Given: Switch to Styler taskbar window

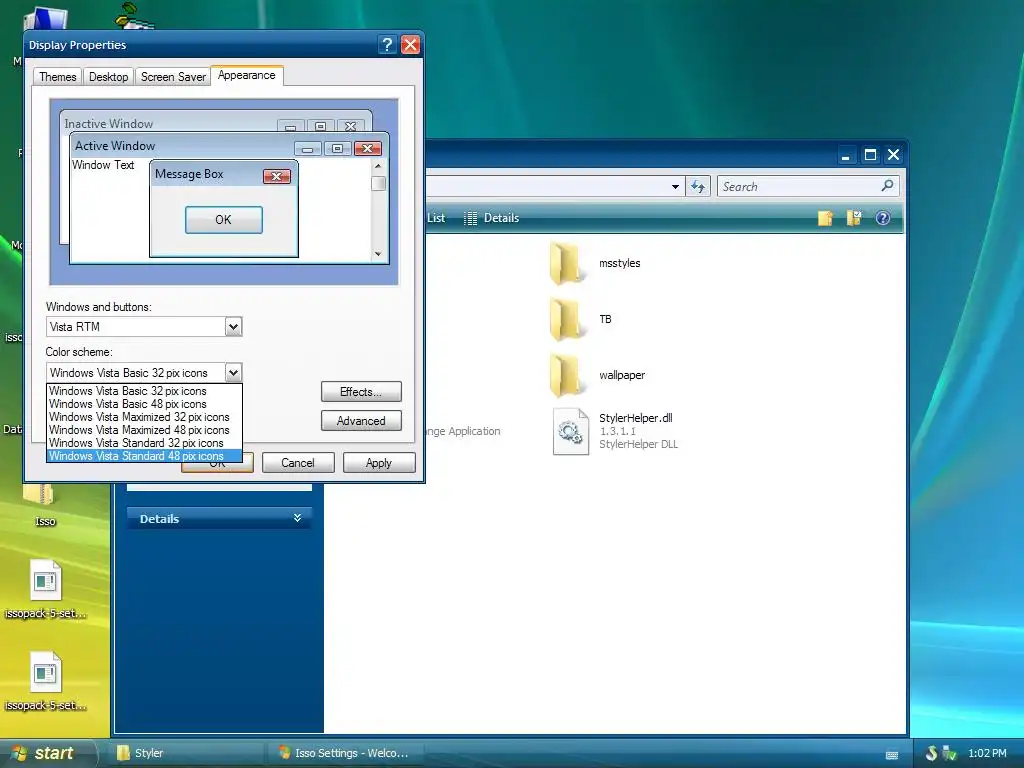Looking at the screenshot, I should (187, 753).
